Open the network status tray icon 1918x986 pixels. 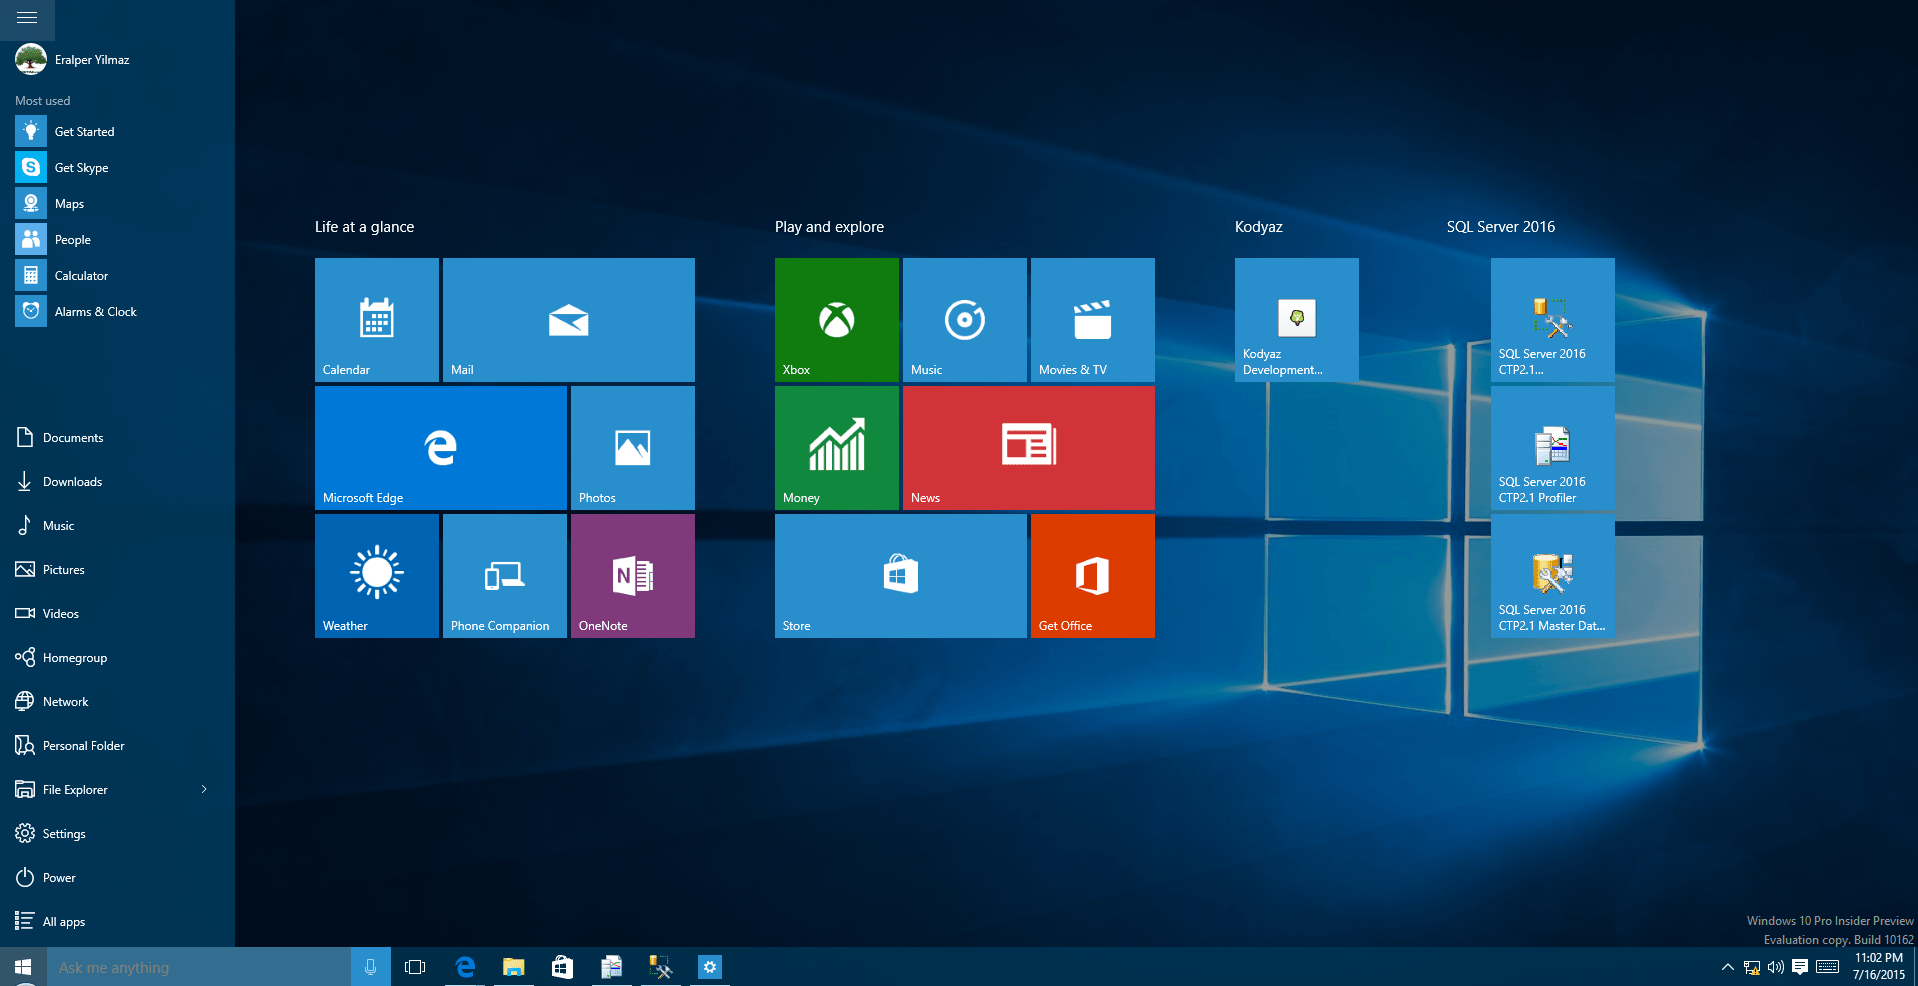[x=1752, y=967]
